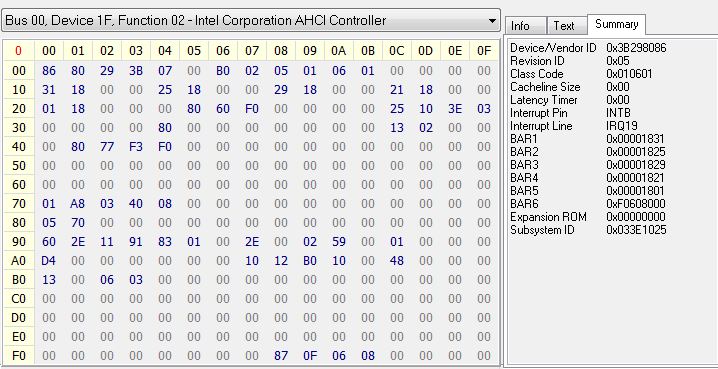
Task: Click byte B0 in row 00
Action: point(223,71)
